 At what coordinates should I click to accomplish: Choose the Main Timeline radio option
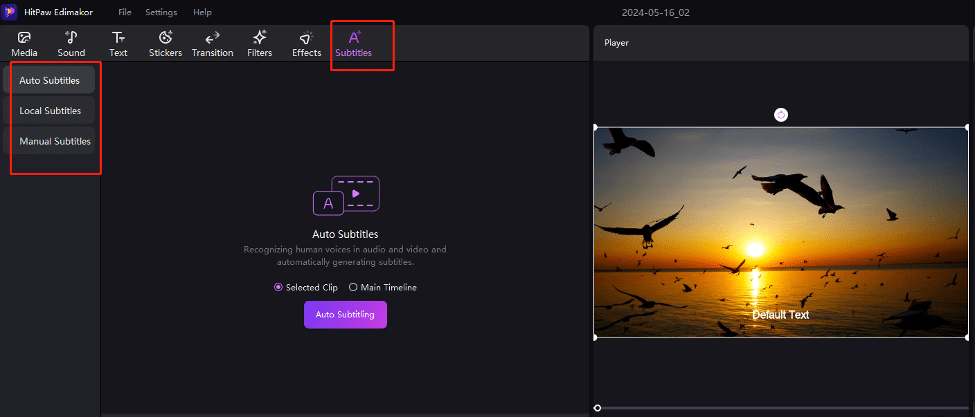tap(353, 287)
